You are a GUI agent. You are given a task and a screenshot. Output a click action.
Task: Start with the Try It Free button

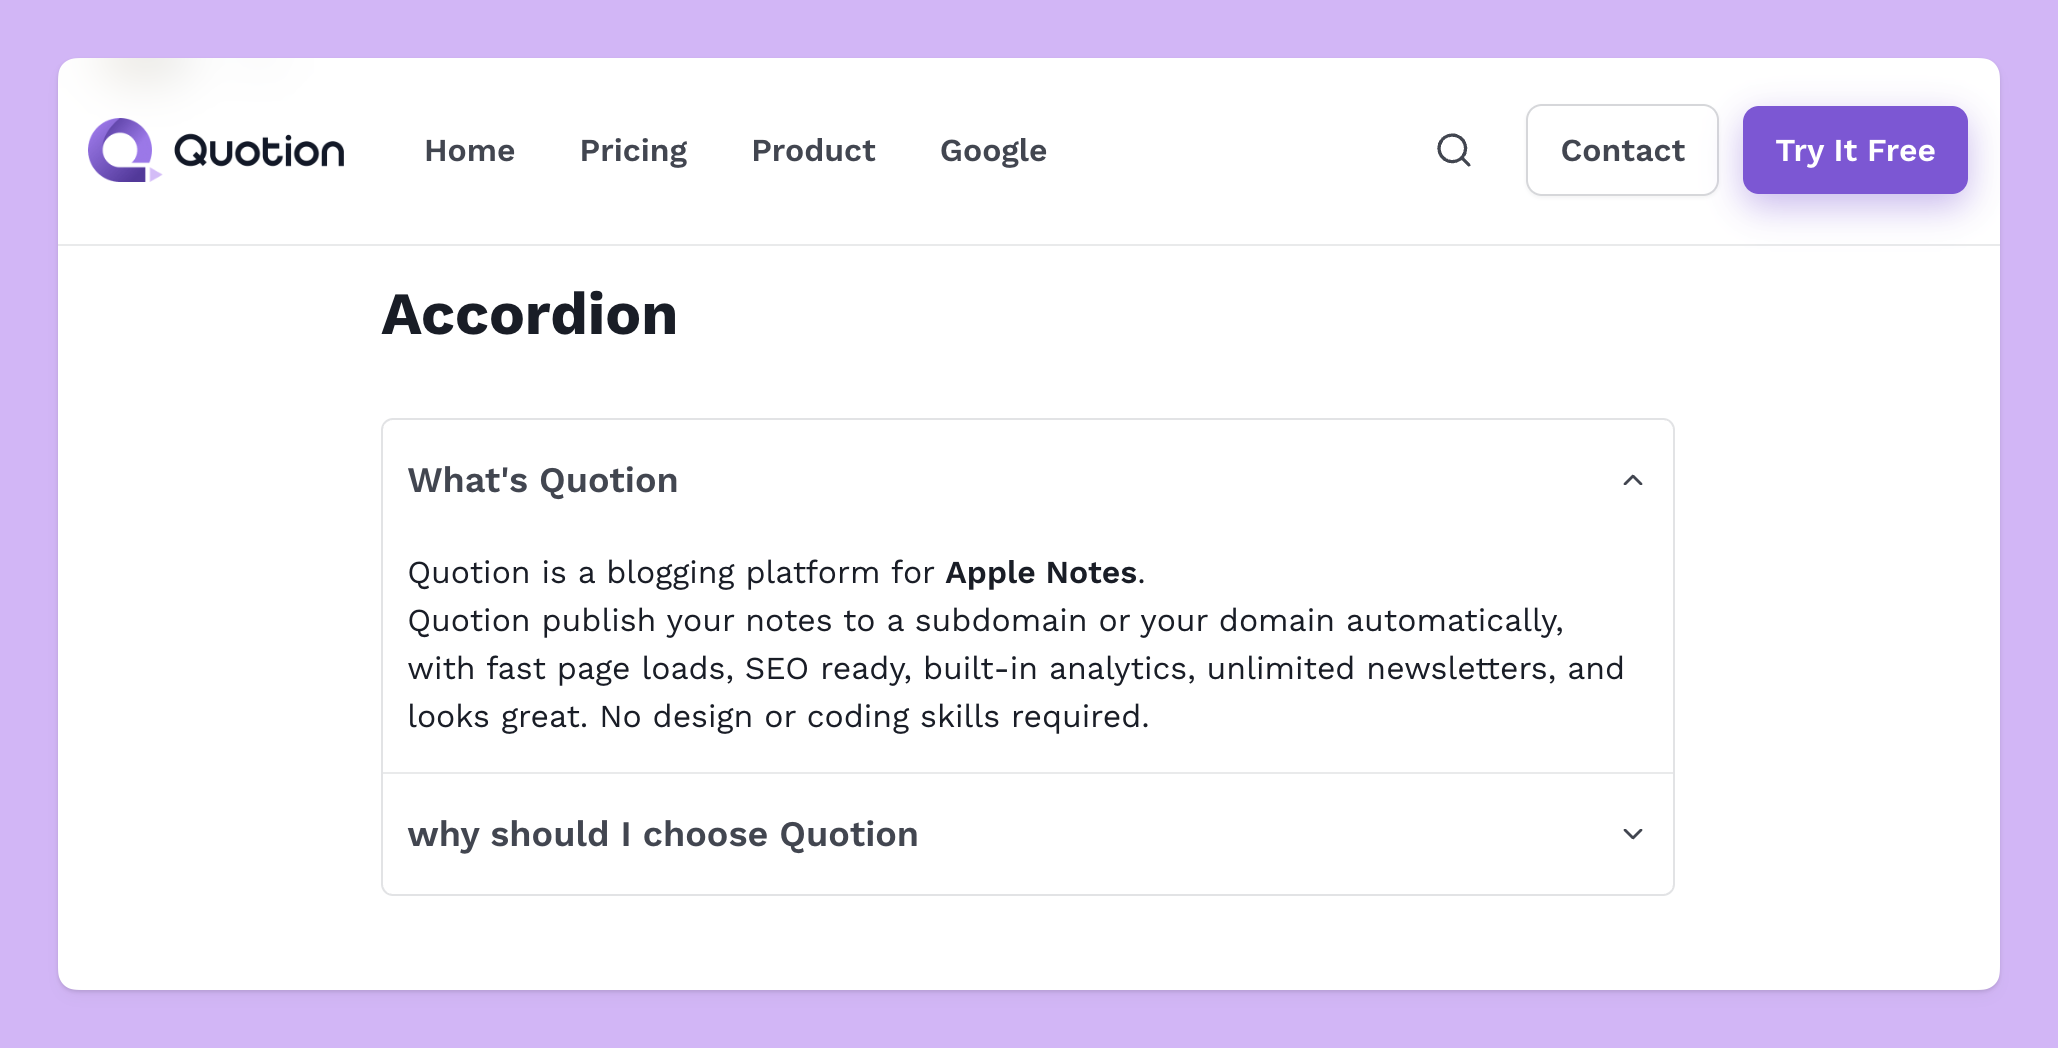point(1855,150)
